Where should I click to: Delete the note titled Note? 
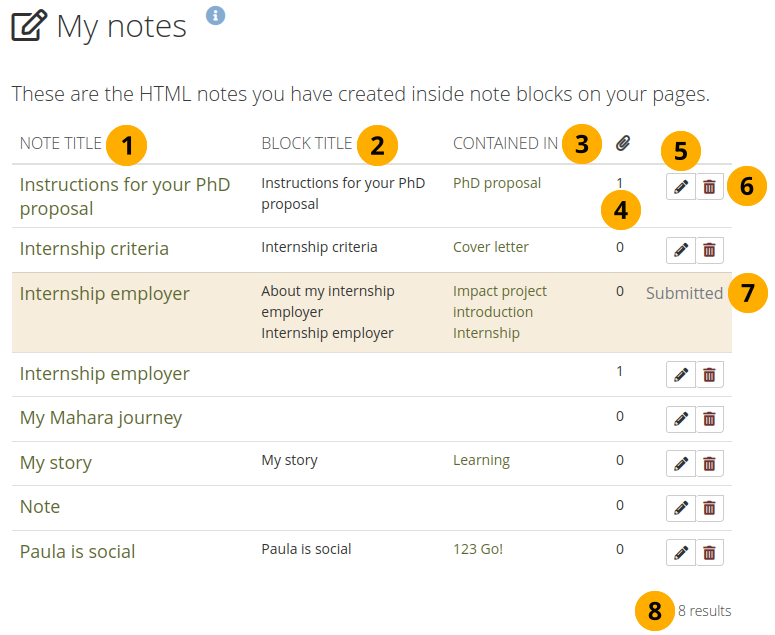coord(709,508)
